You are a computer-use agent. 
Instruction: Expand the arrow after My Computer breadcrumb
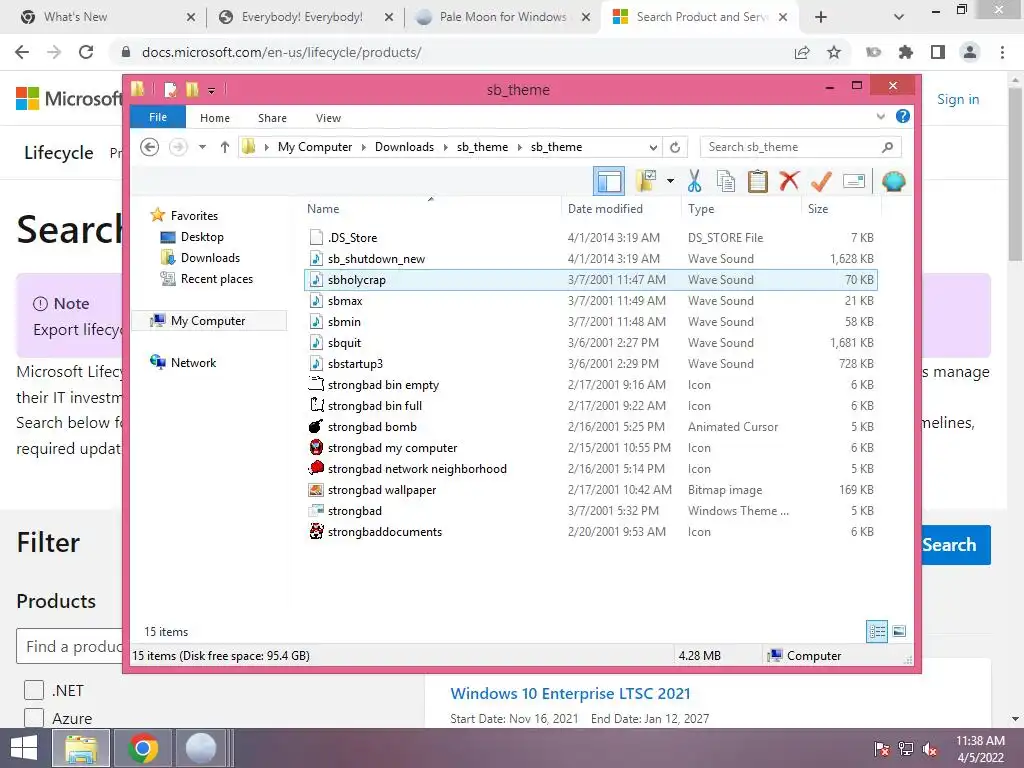(364, 147)
